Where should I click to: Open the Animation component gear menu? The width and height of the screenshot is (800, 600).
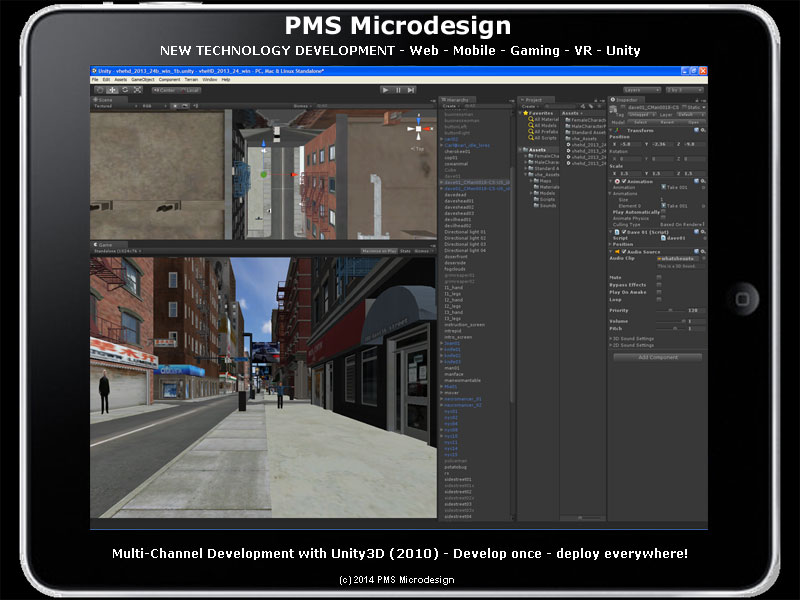point(703,181)
